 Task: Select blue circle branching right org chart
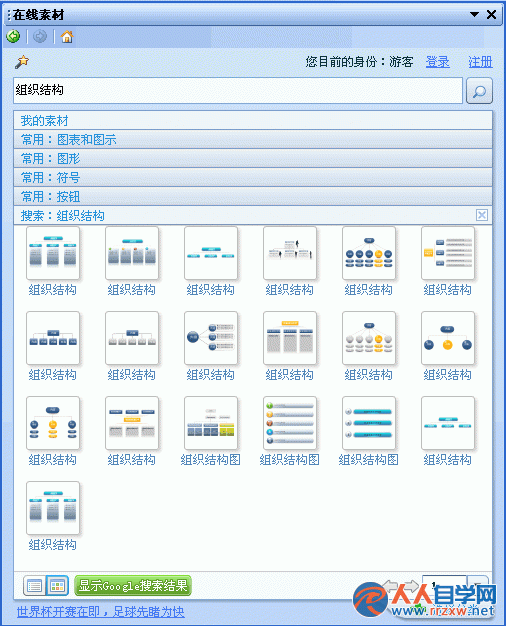tap(211, 338)
